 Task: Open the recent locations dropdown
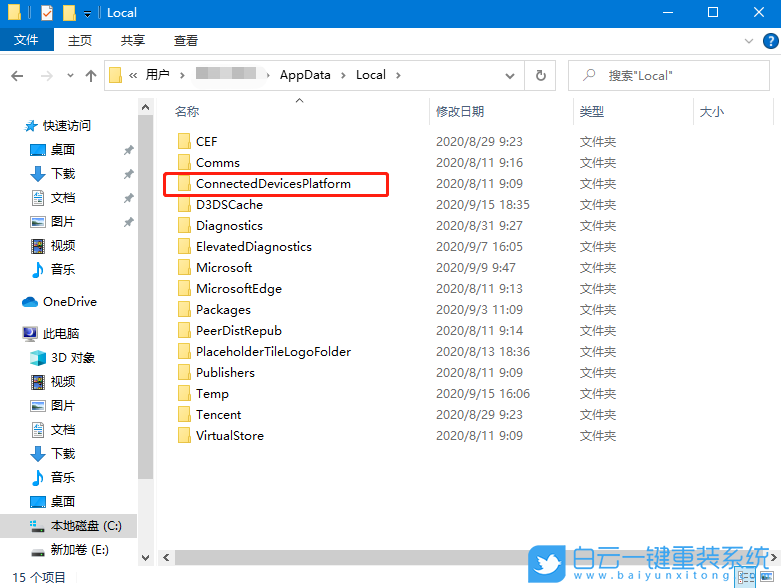[x=70, y=76]
